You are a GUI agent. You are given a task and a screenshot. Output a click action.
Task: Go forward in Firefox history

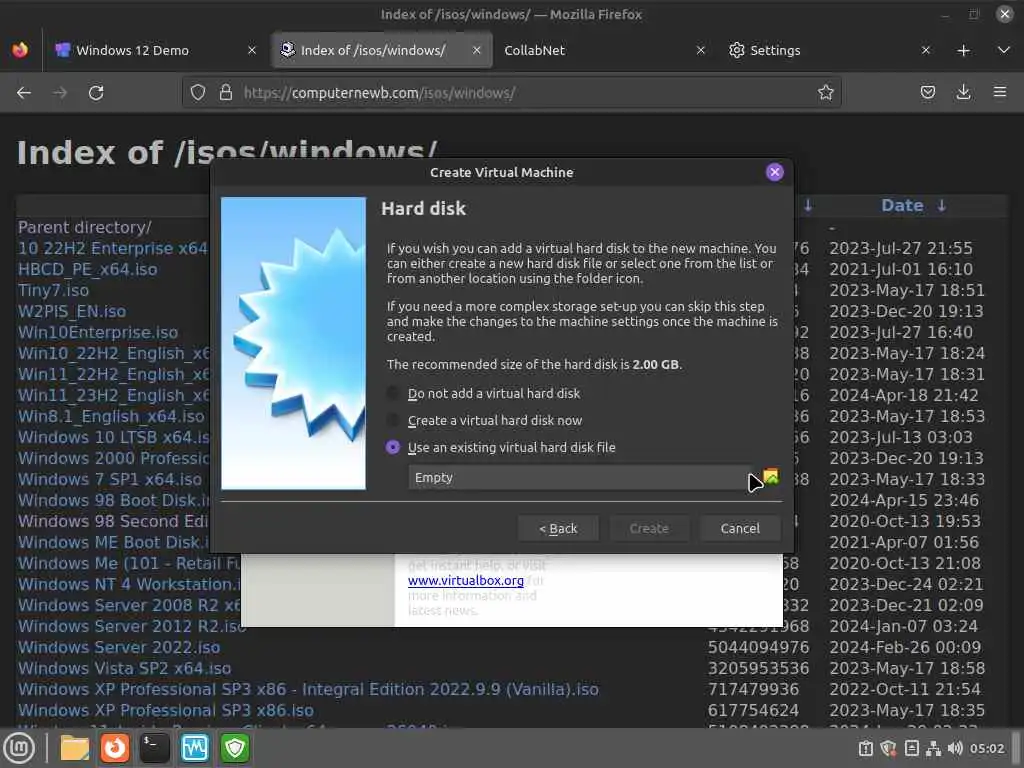point(60,93)
